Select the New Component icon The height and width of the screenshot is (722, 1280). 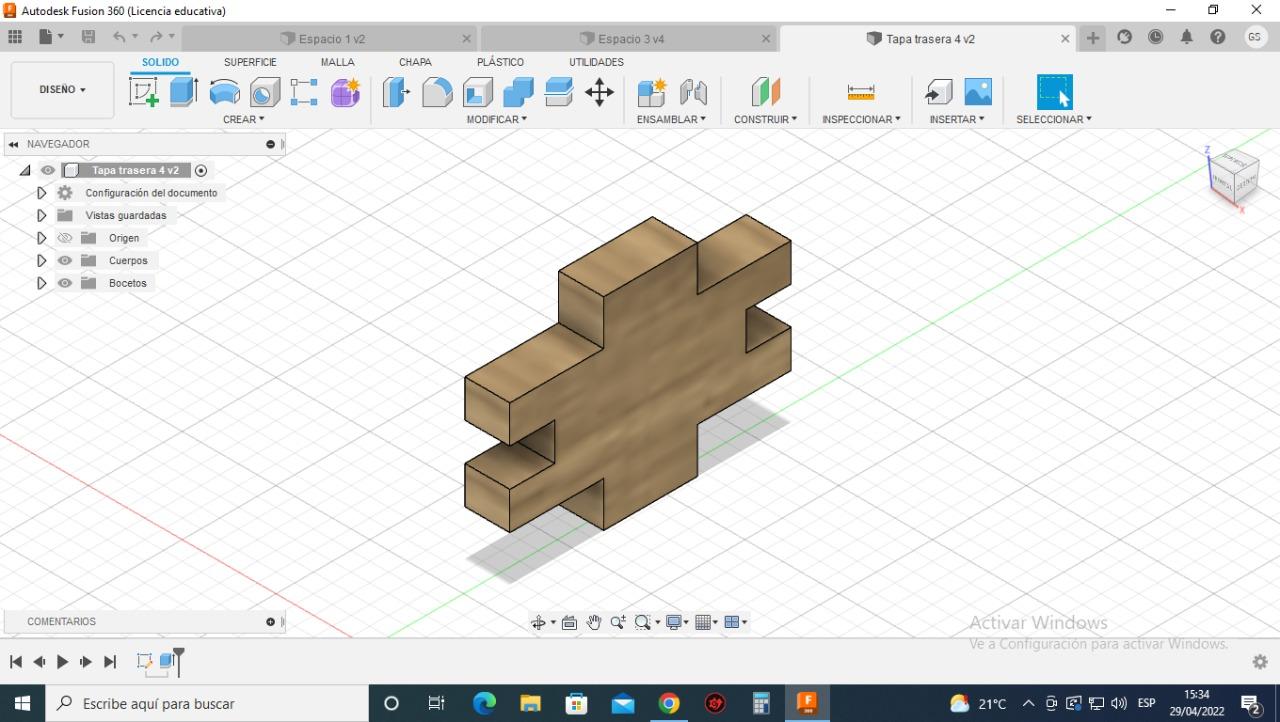tap(652, 92)
